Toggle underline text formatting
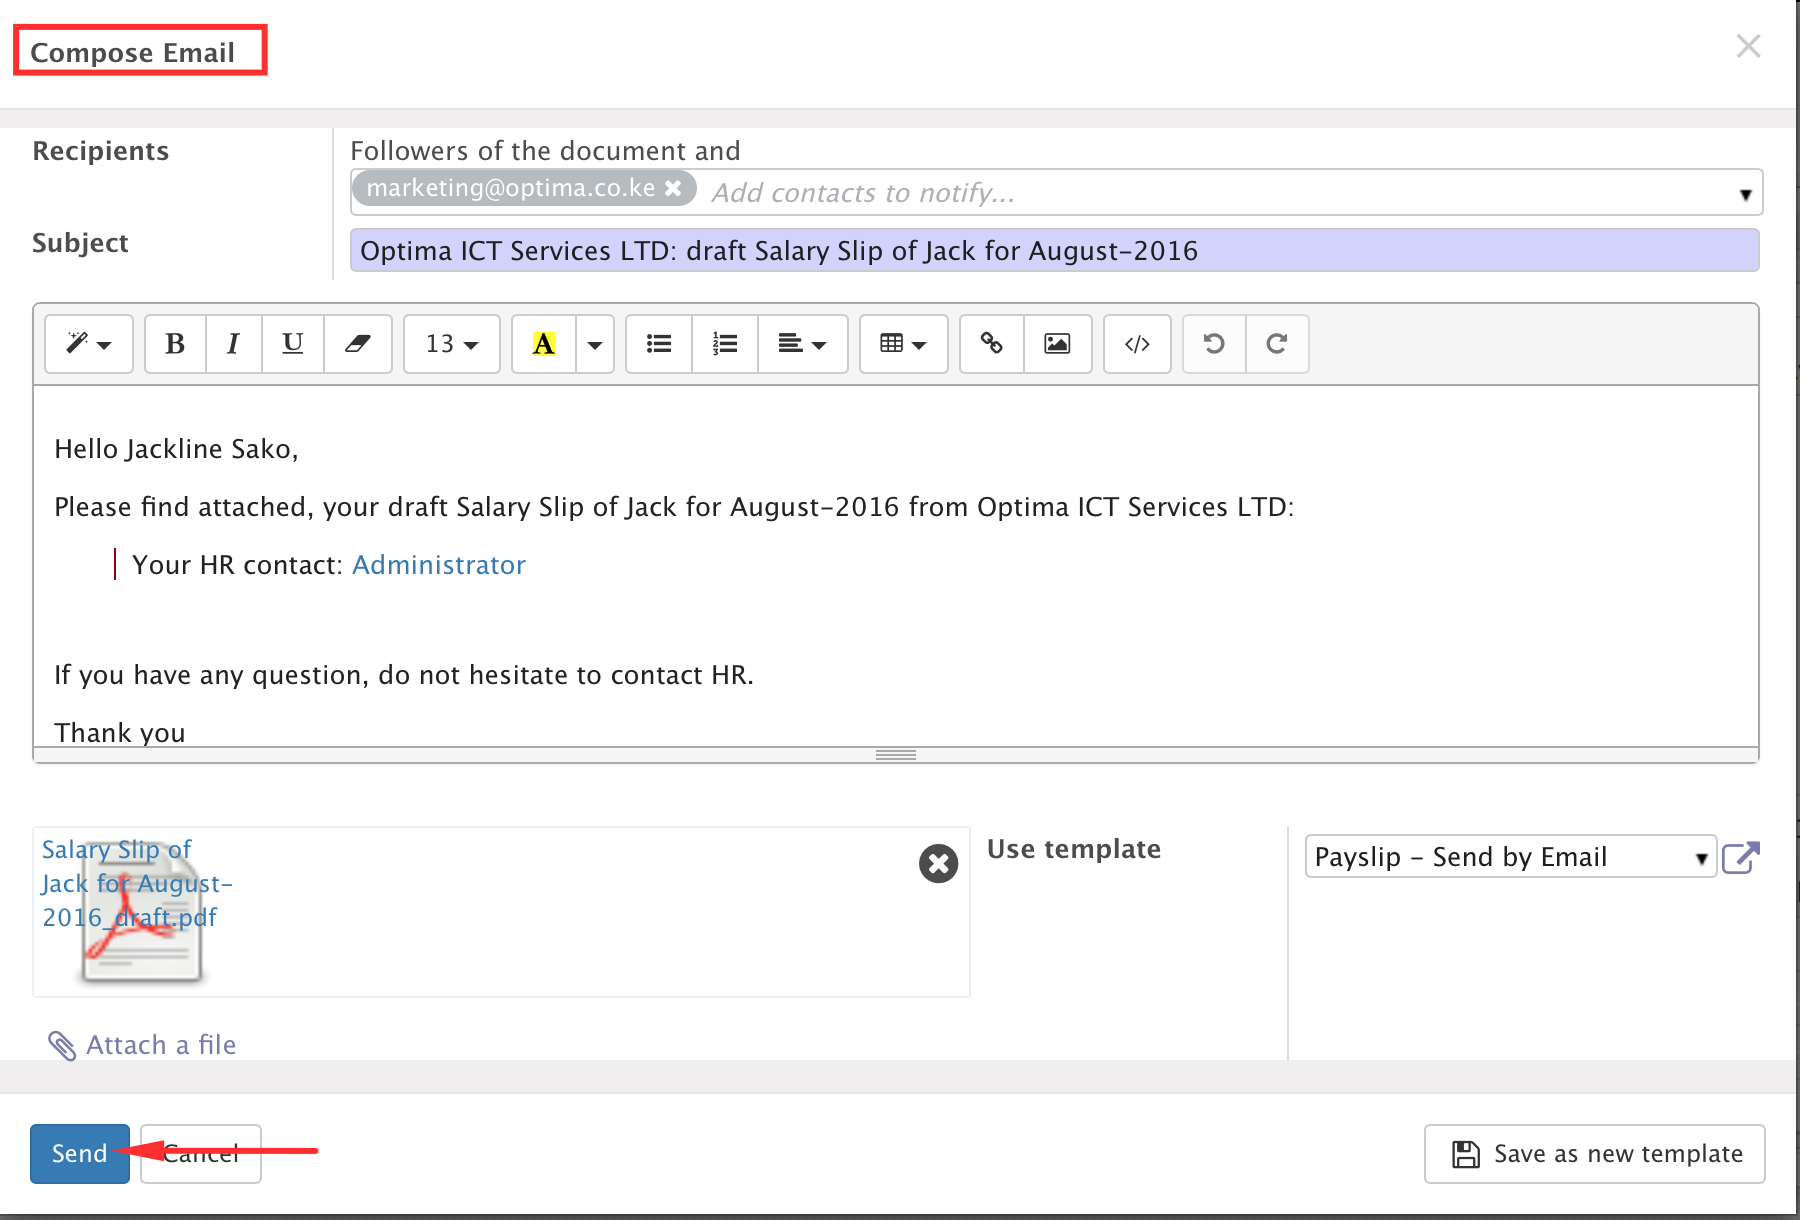The width and height of the screenshot is (1800, 1220). 292,344
